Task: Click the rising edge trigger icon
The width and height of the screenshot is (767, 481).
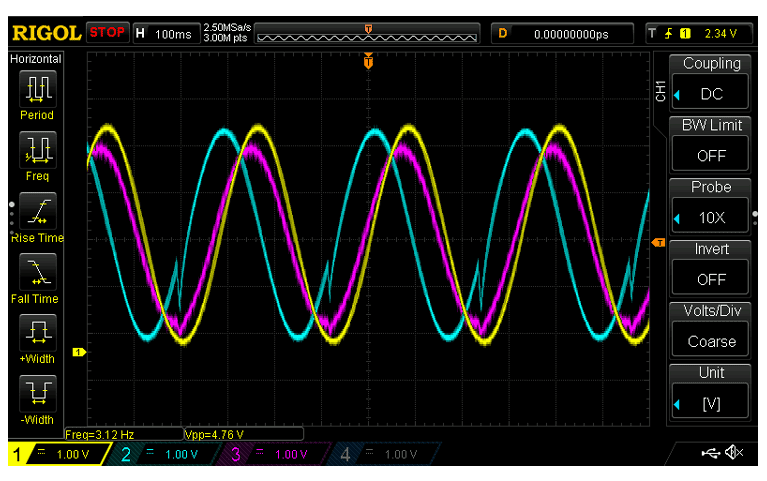Action: pos(668,34)
